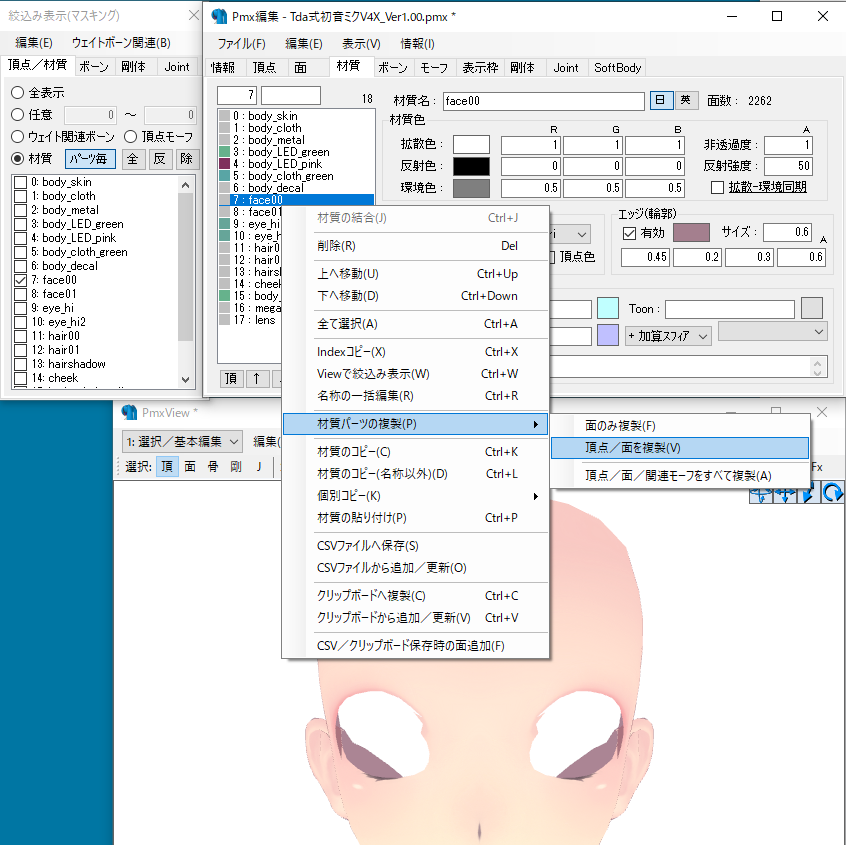Click 全て選択(A) in context menu
This screenshot has height=845, width=846.
415,324
